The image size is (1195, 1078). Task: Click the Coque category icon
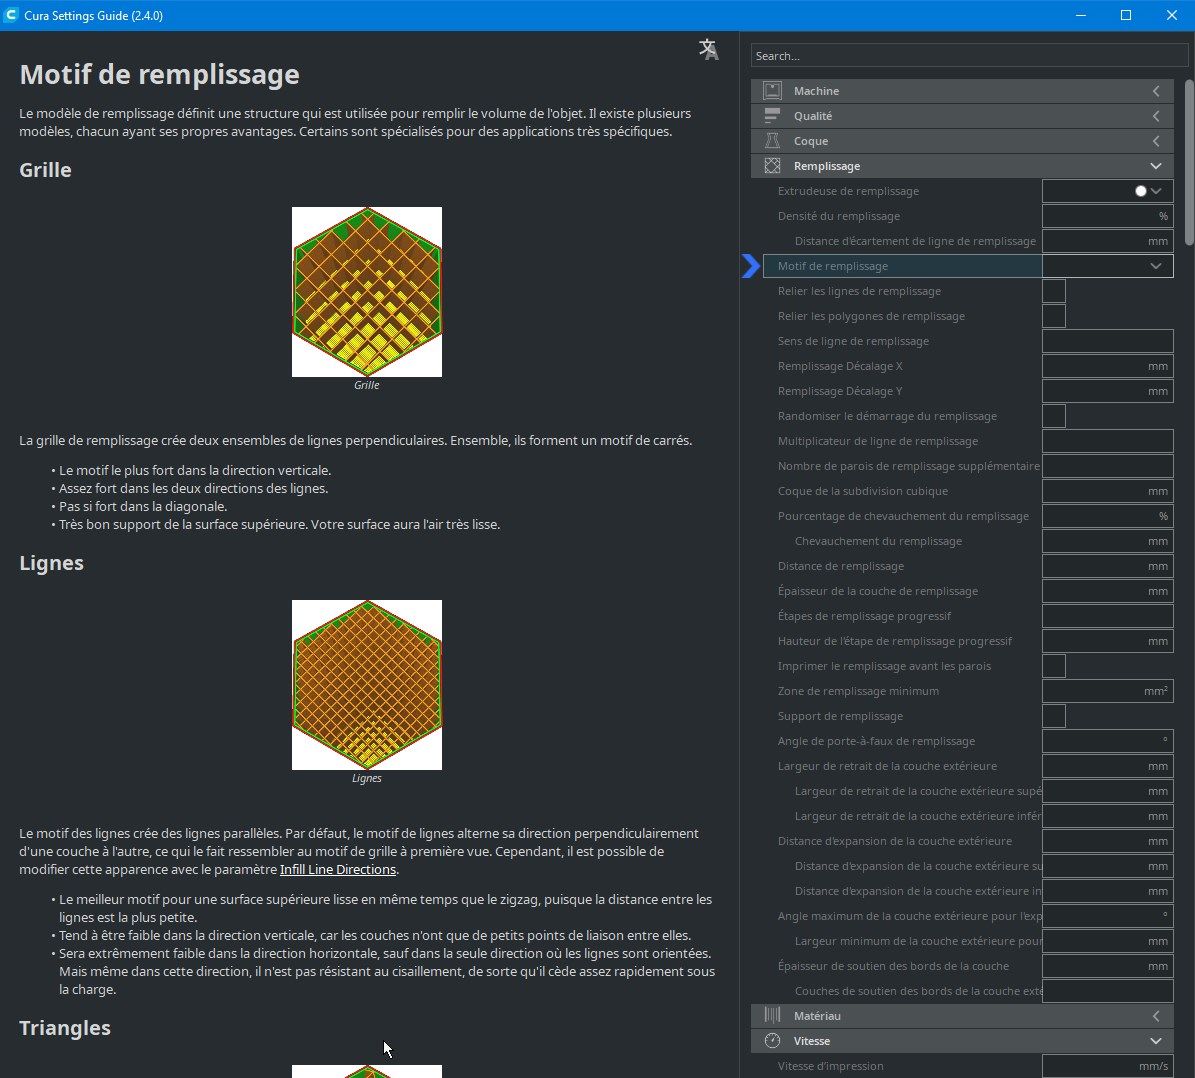point(772,141)
